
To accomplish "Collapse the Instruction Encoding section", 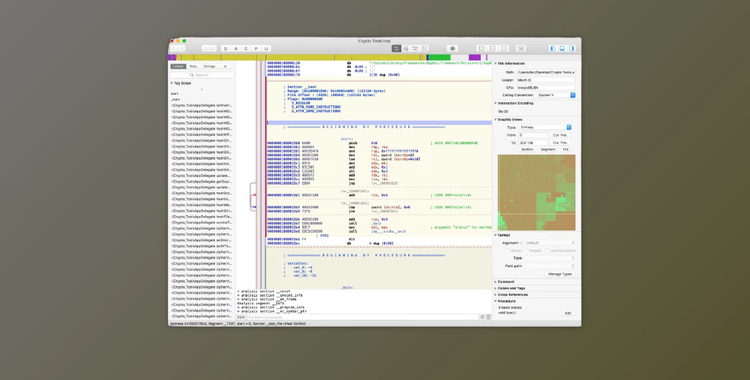I will pos(496,103).
